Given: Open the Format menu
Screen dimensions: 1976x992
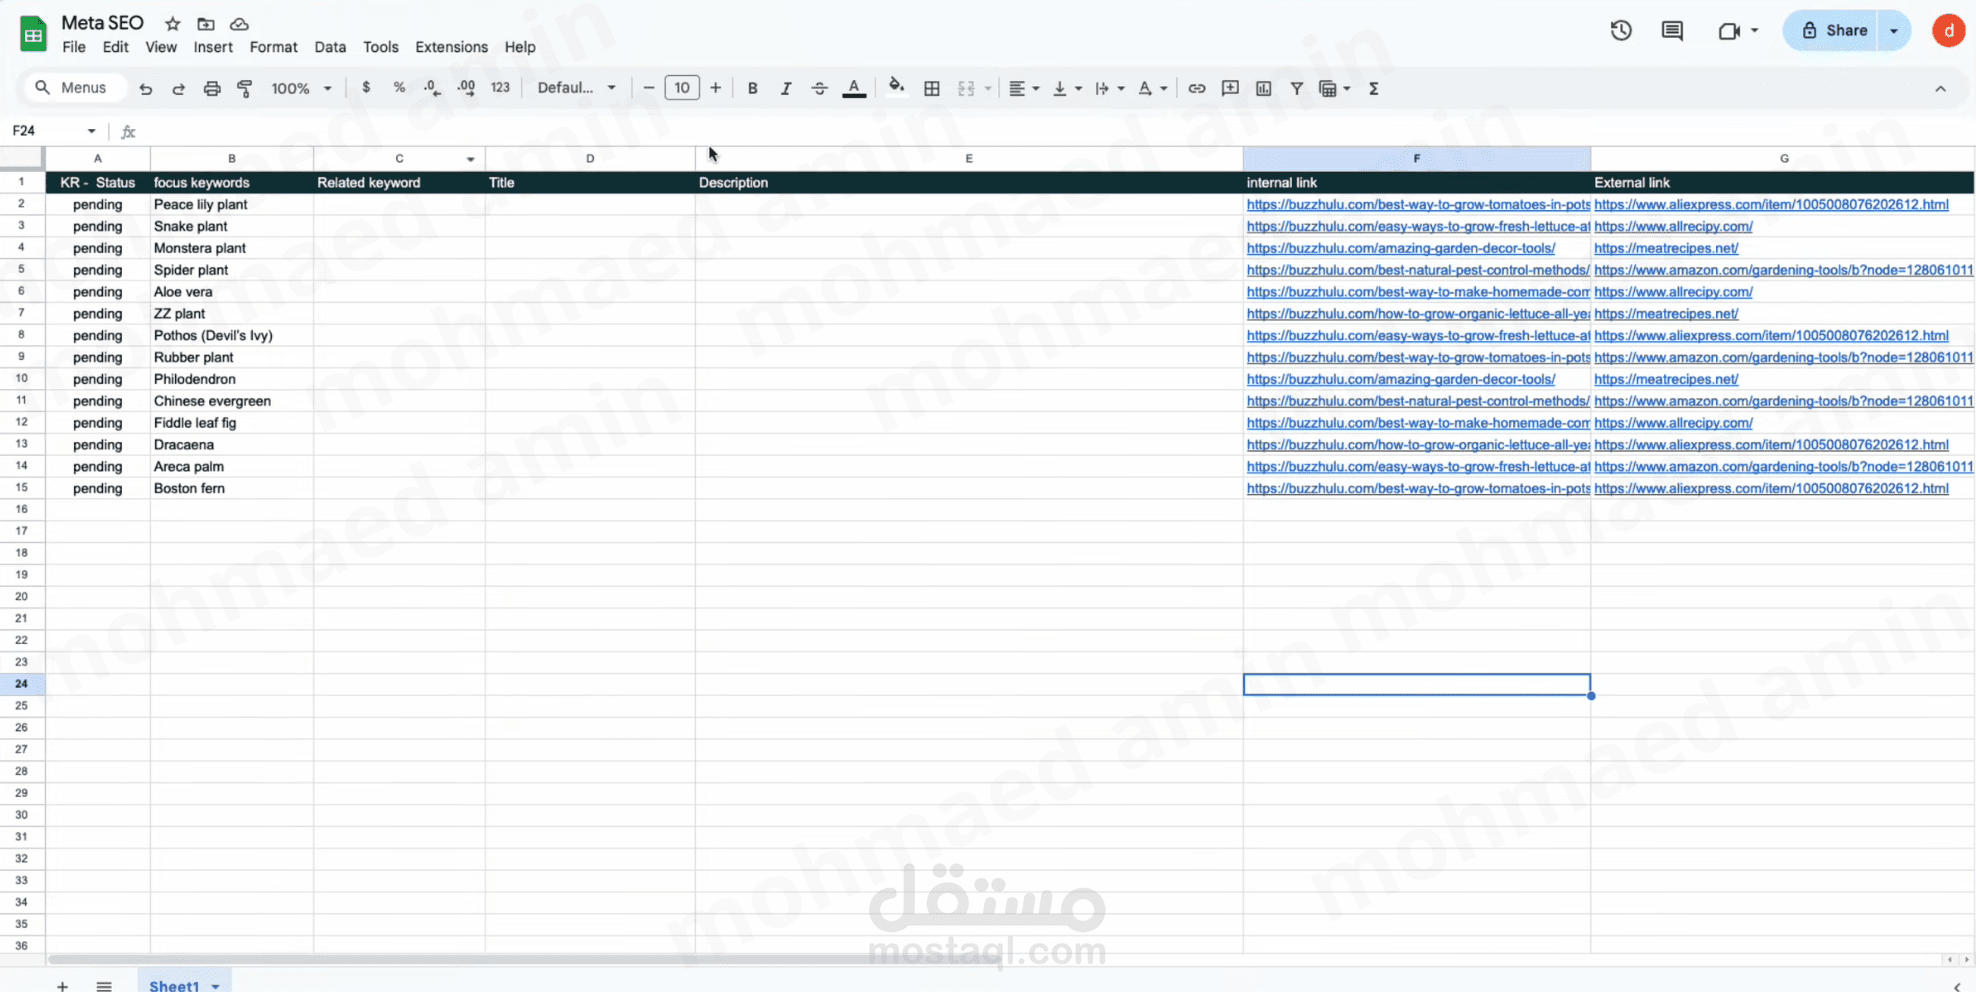Looking at the screenshot, I should (x=273, y=47).
